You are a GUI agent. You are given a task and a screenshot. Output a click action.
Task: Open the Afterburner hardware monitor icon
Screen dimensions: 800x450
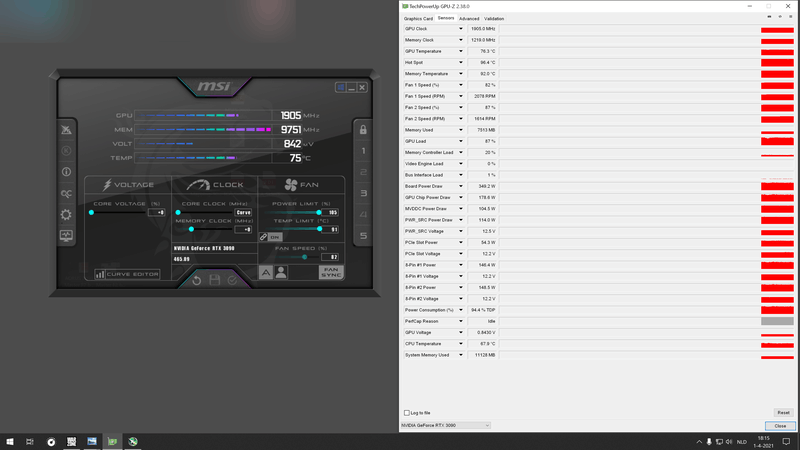(66, 236)
